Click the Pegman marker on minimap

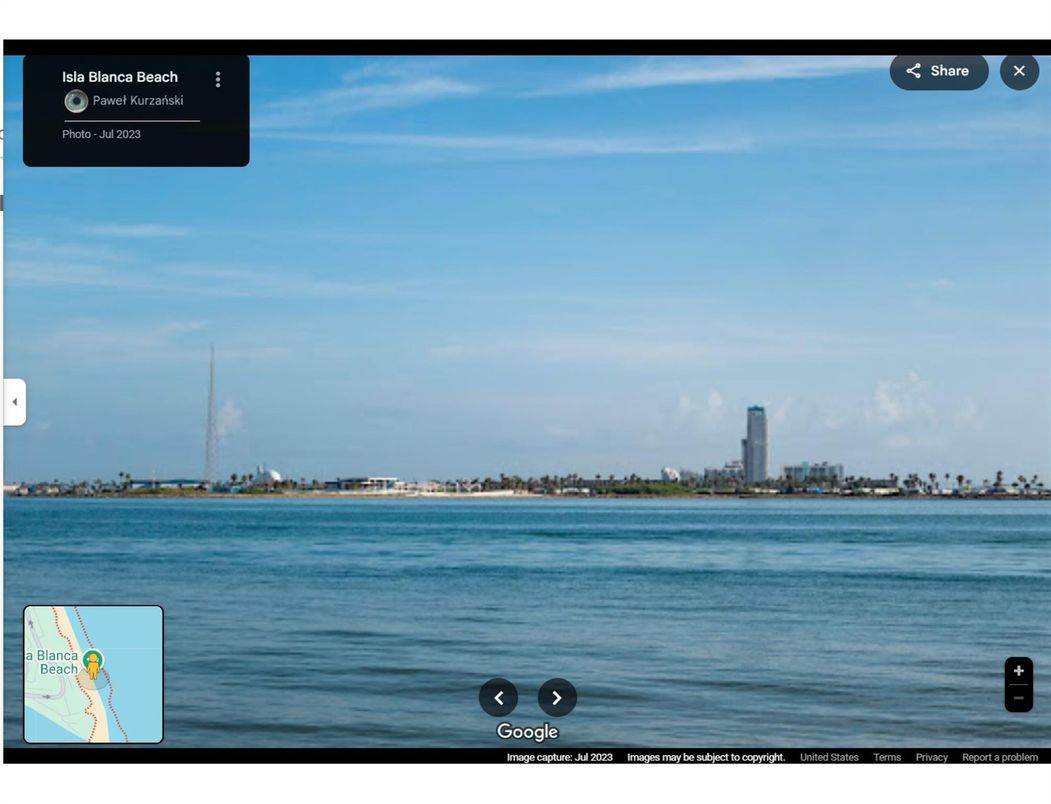tap(93, 664)
